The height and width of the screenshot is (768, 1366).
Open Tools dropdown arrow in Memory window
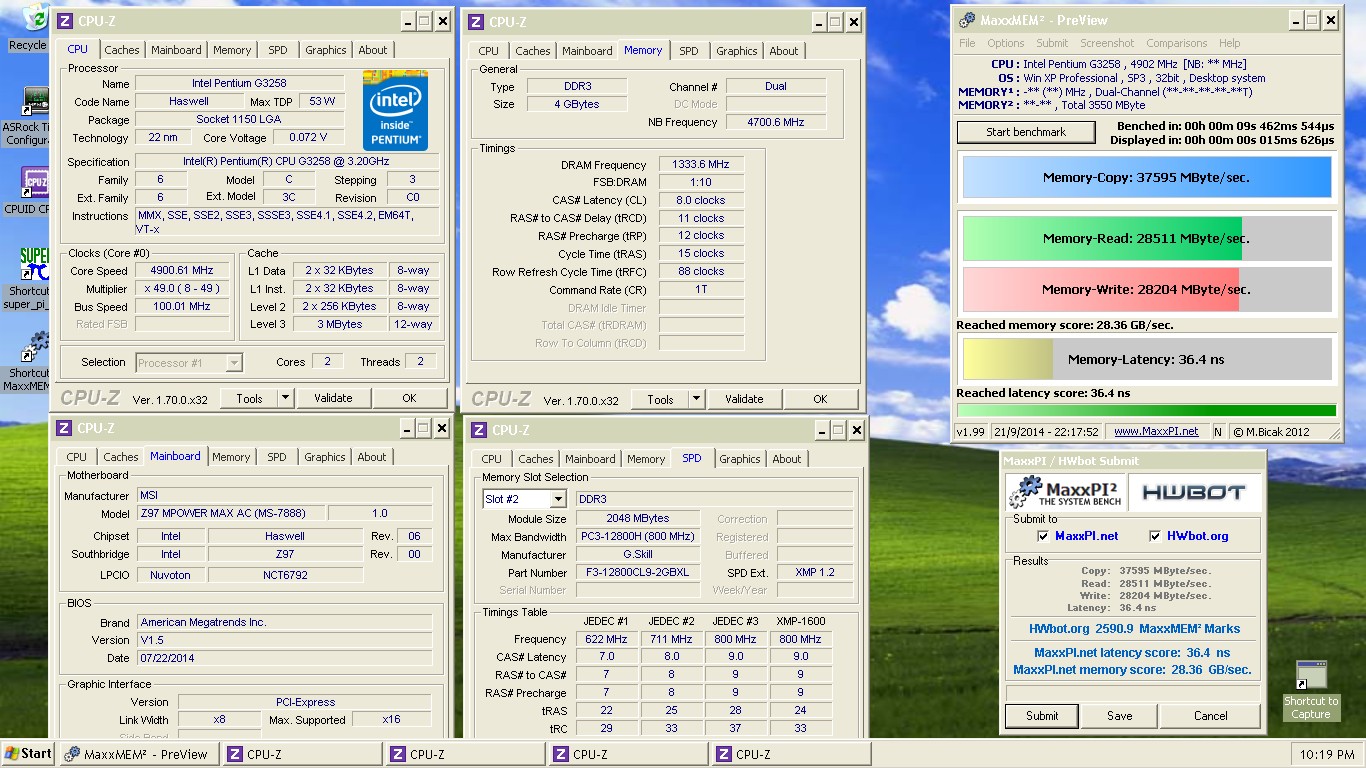click(696, 399)
